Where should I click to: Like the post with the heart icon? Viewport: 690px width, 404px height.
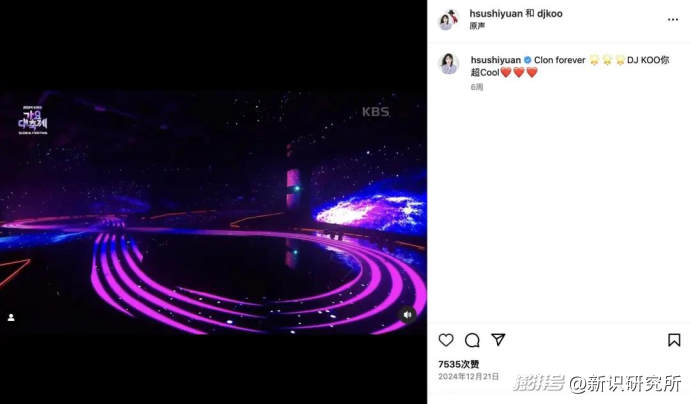pyautogui.click(x=446, y=340)
